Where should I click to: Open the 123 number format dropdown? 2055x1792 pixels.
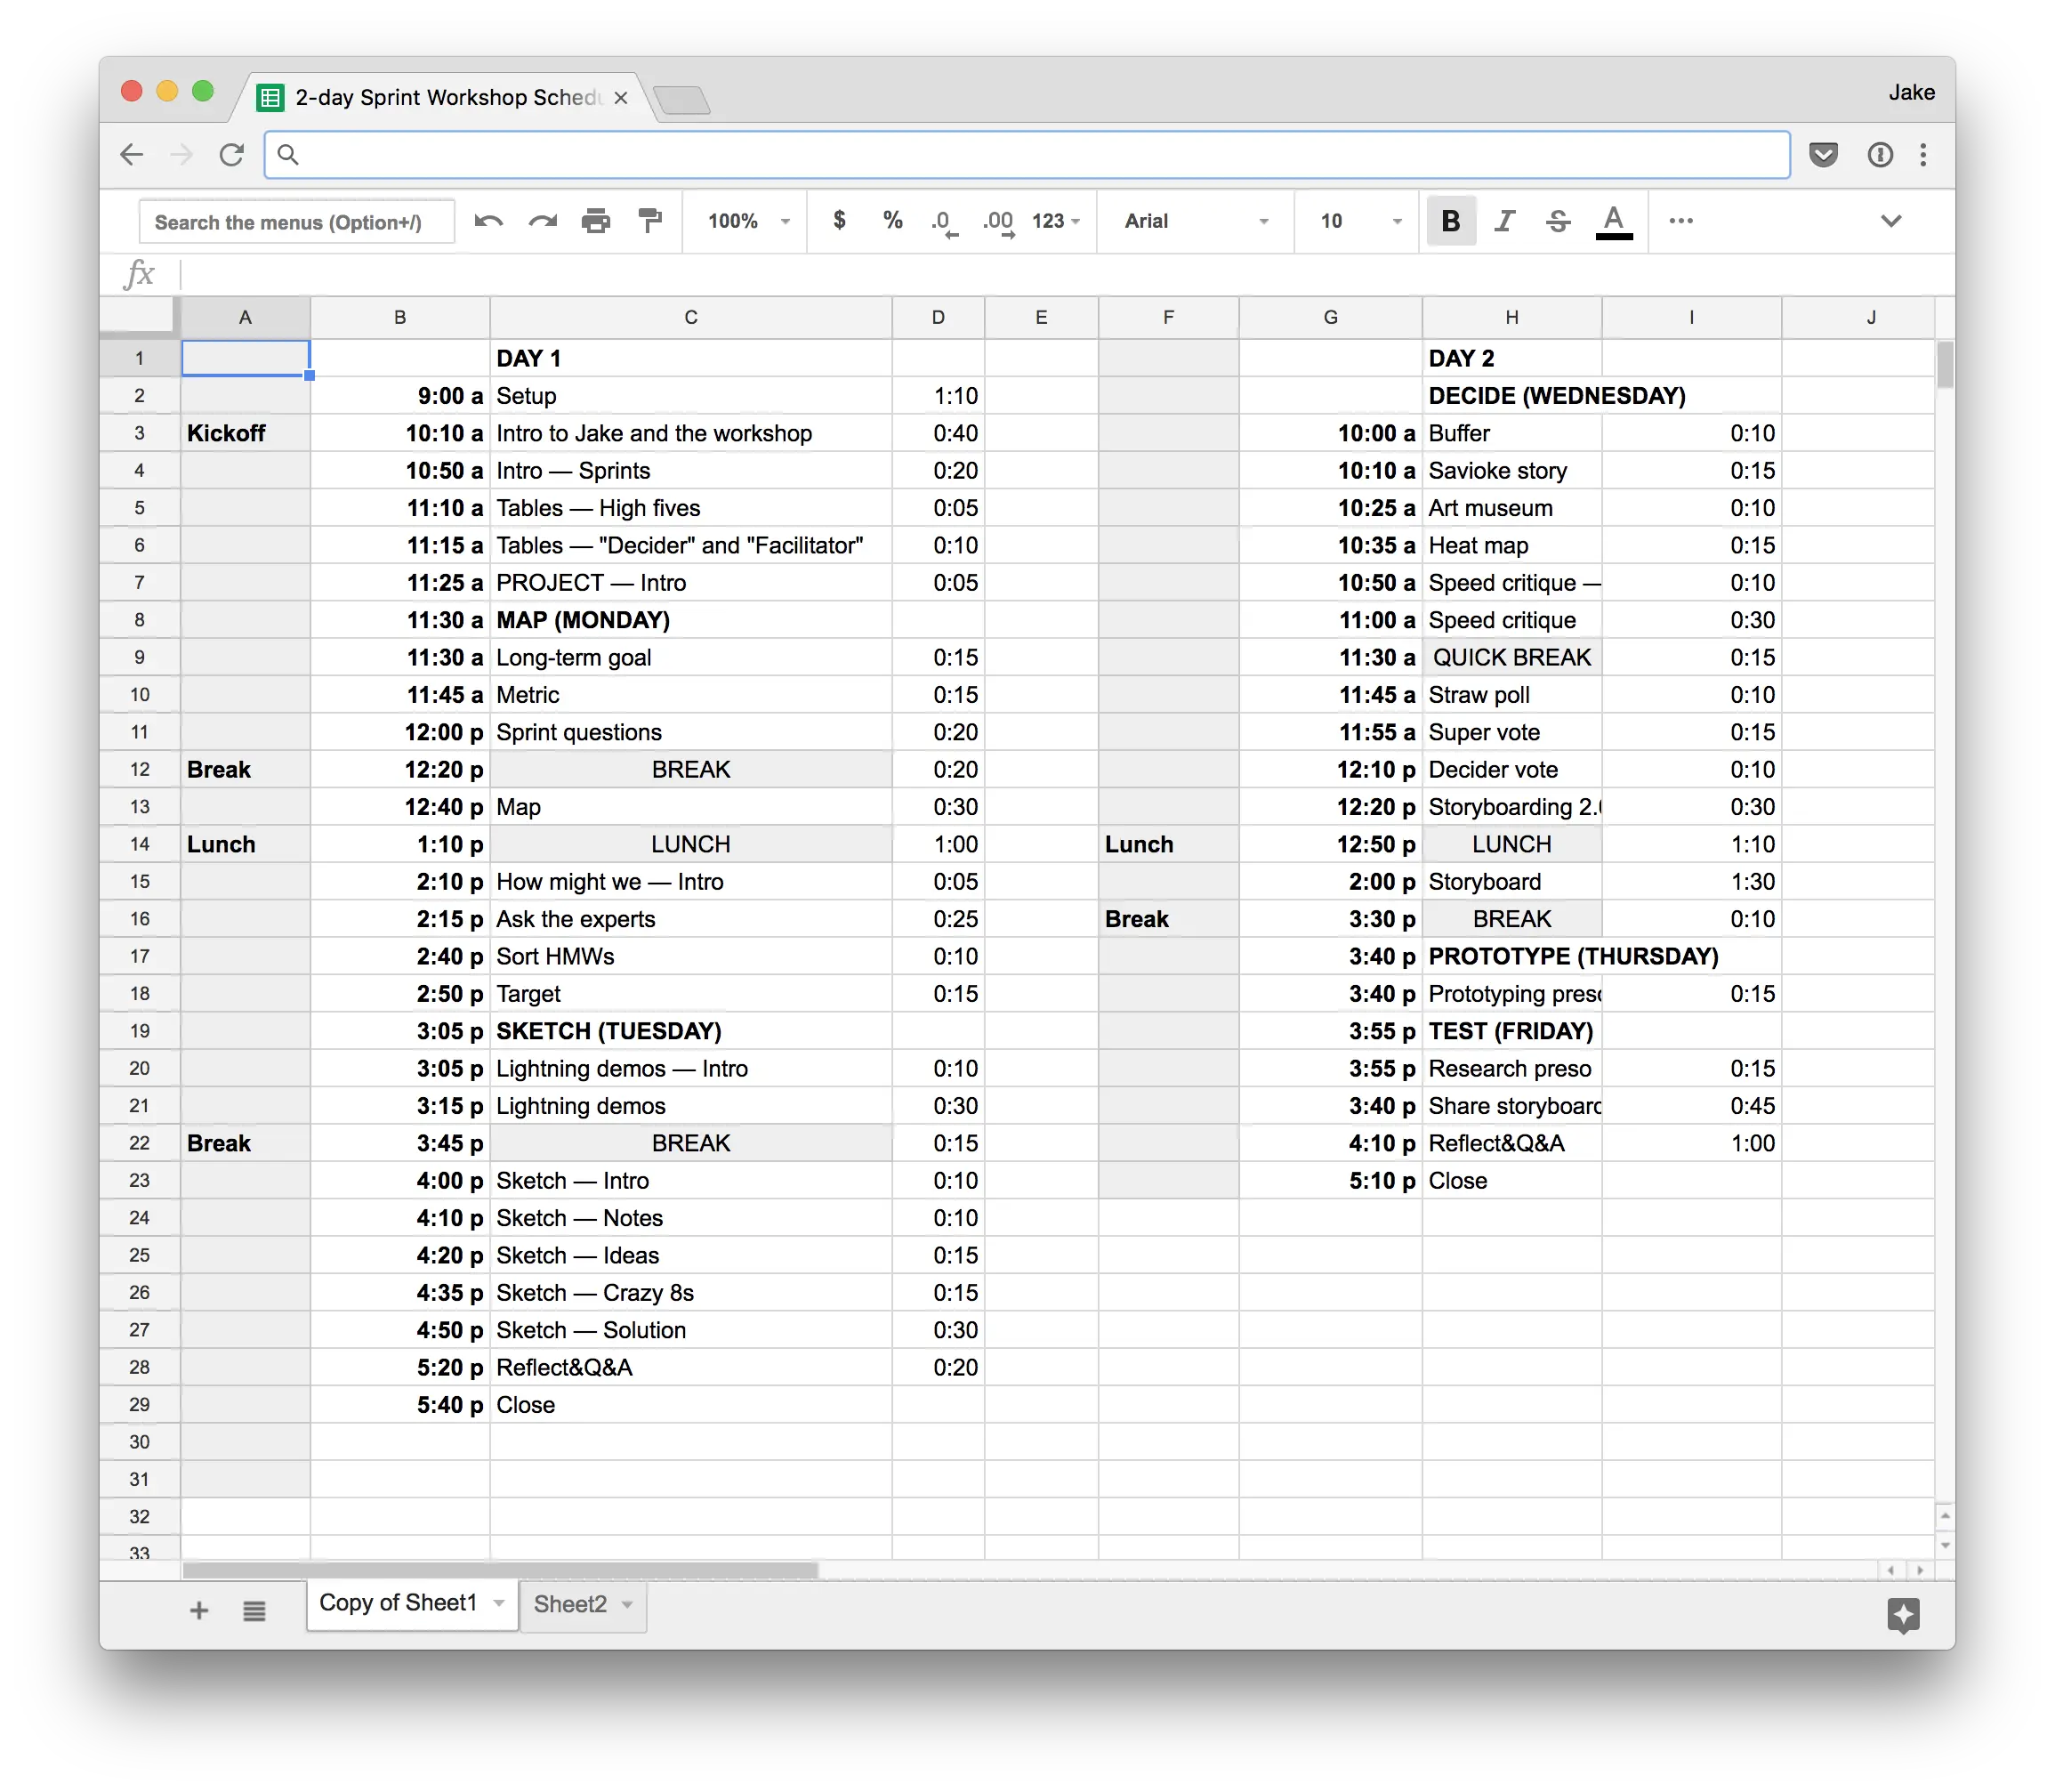[x=1056, y=221]
